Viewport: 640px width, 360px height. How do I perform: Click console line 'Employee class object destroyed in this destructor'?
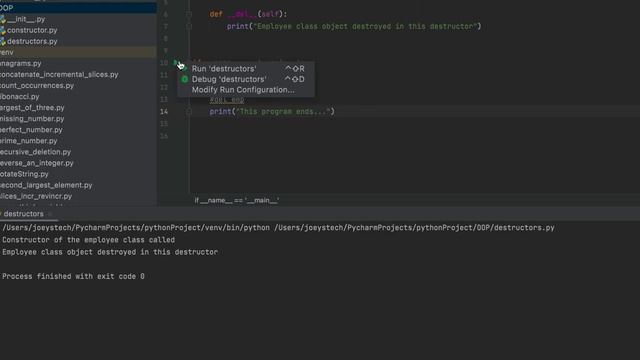click(110, 252)
